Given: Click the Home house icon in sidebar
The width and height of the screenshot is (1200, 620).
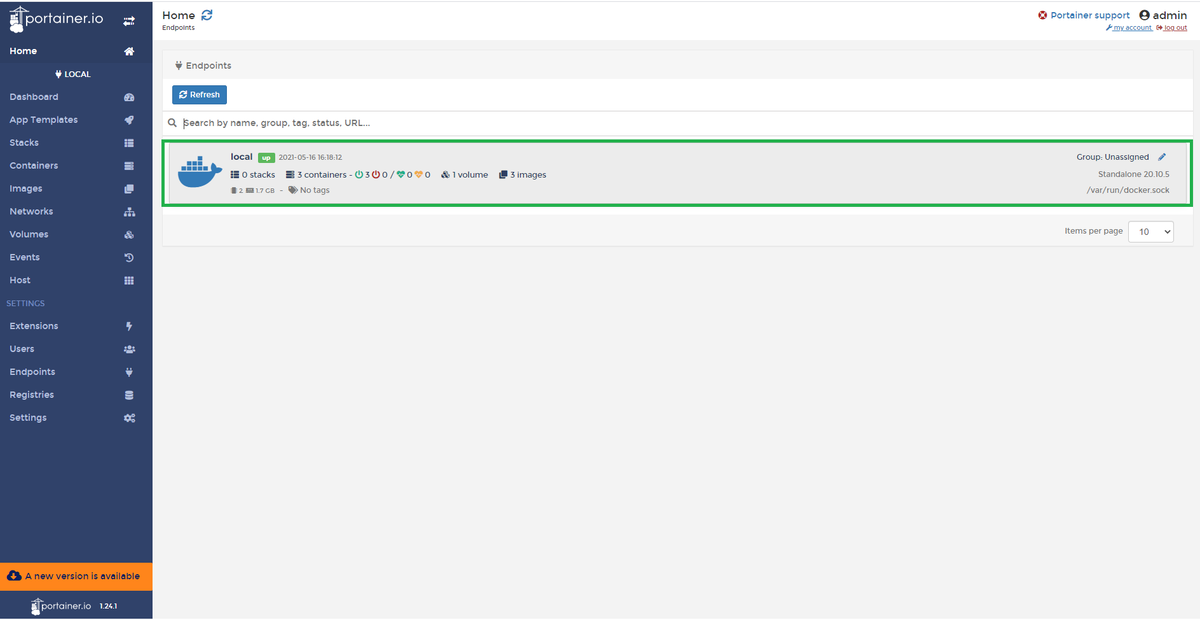Looking at the screenshot, I should pos(129,51).
